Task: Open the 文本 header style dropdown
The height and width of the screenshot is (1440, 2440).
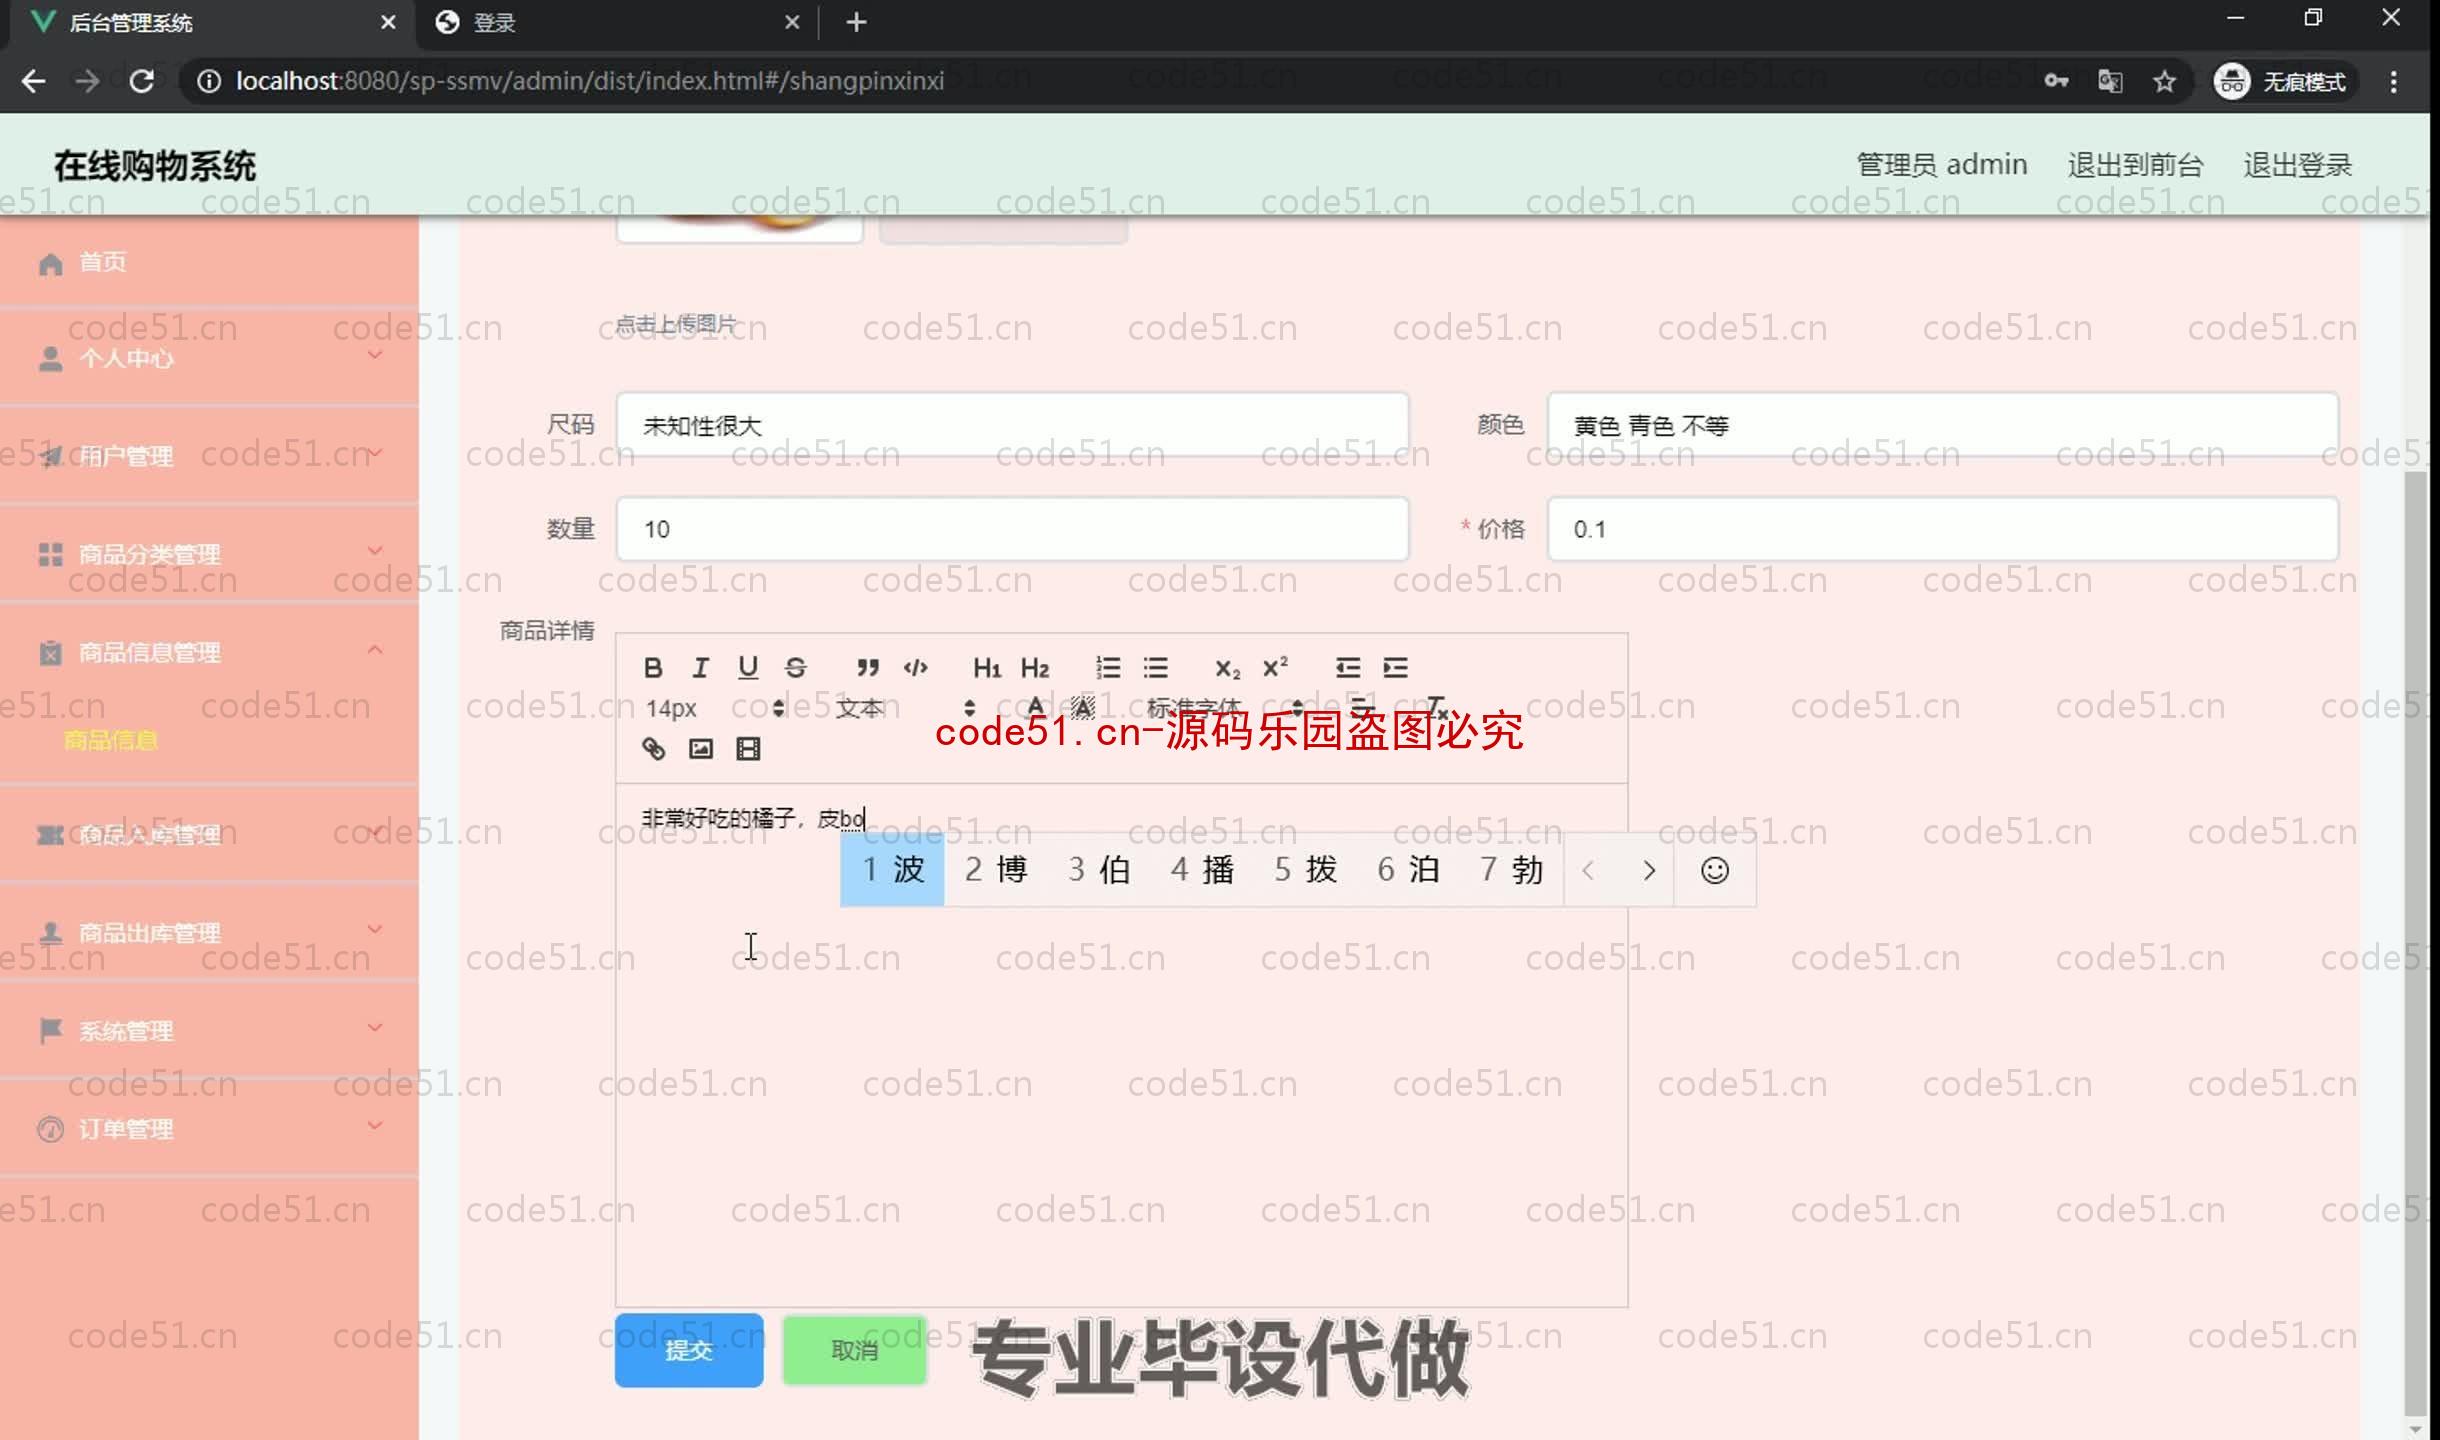Action: tap(905, 708)
